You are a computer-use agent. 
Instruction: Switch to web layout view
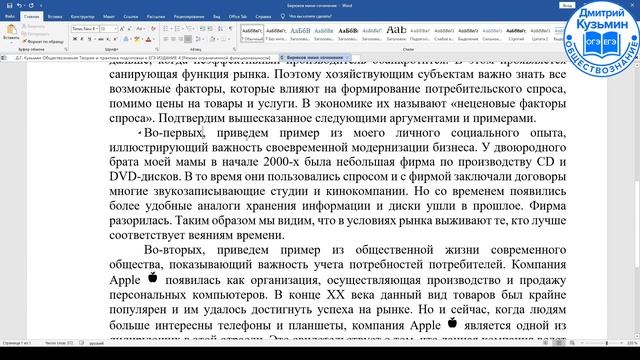point(572,343)
